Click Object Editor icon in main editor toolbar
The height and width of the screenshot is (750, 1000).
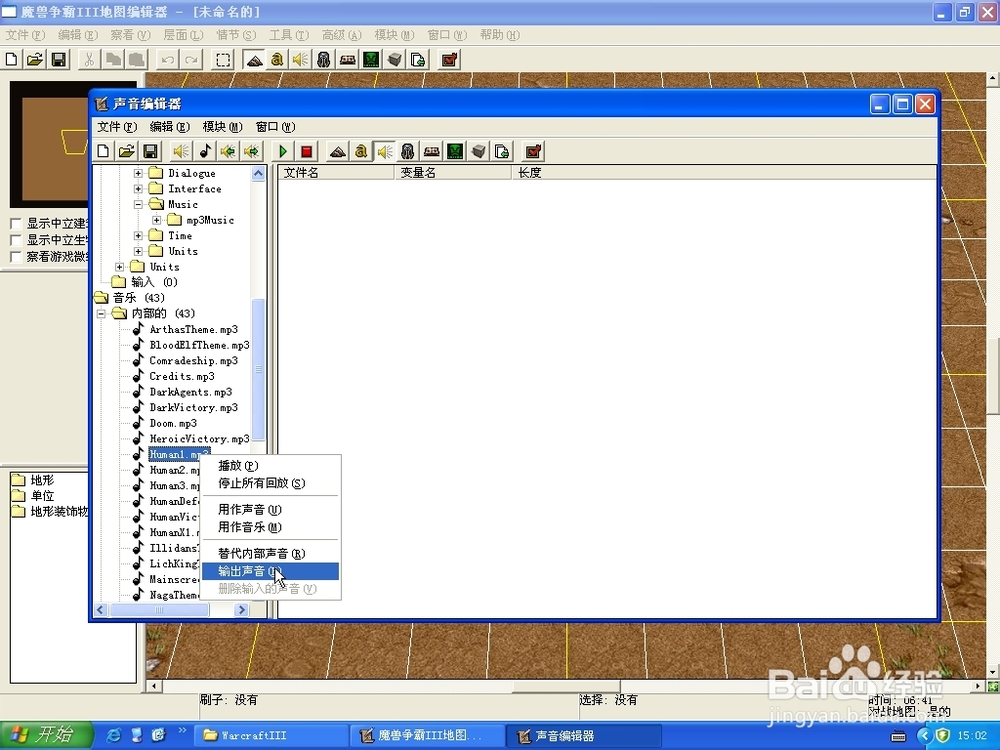tap(324, 60)
